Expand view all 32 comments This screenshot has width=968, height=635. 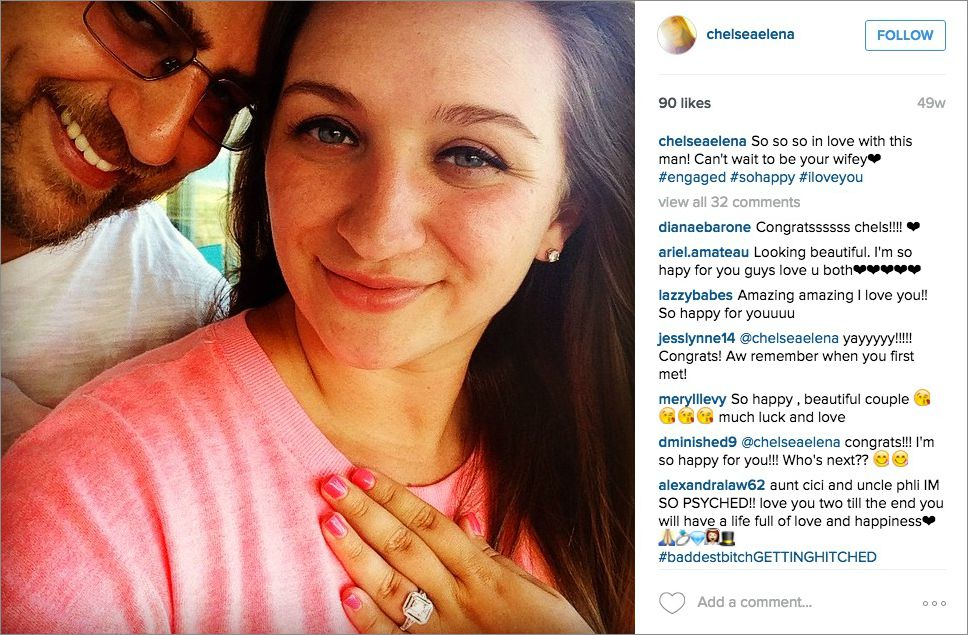click(x=729, y=202)
